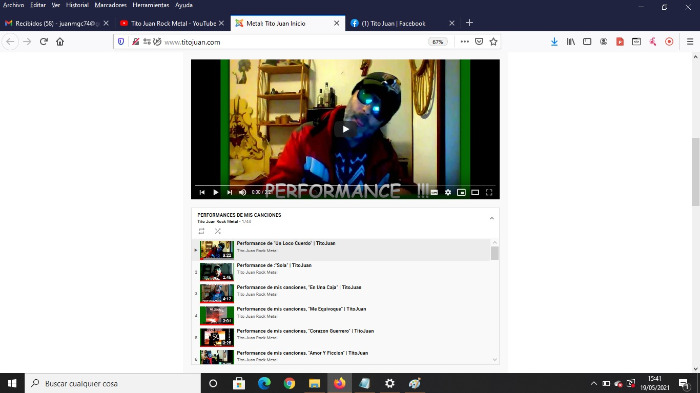This screenshot has width=700, height=393.
Task: Open the Windows Start menu
Action: (x=12, y=383)
